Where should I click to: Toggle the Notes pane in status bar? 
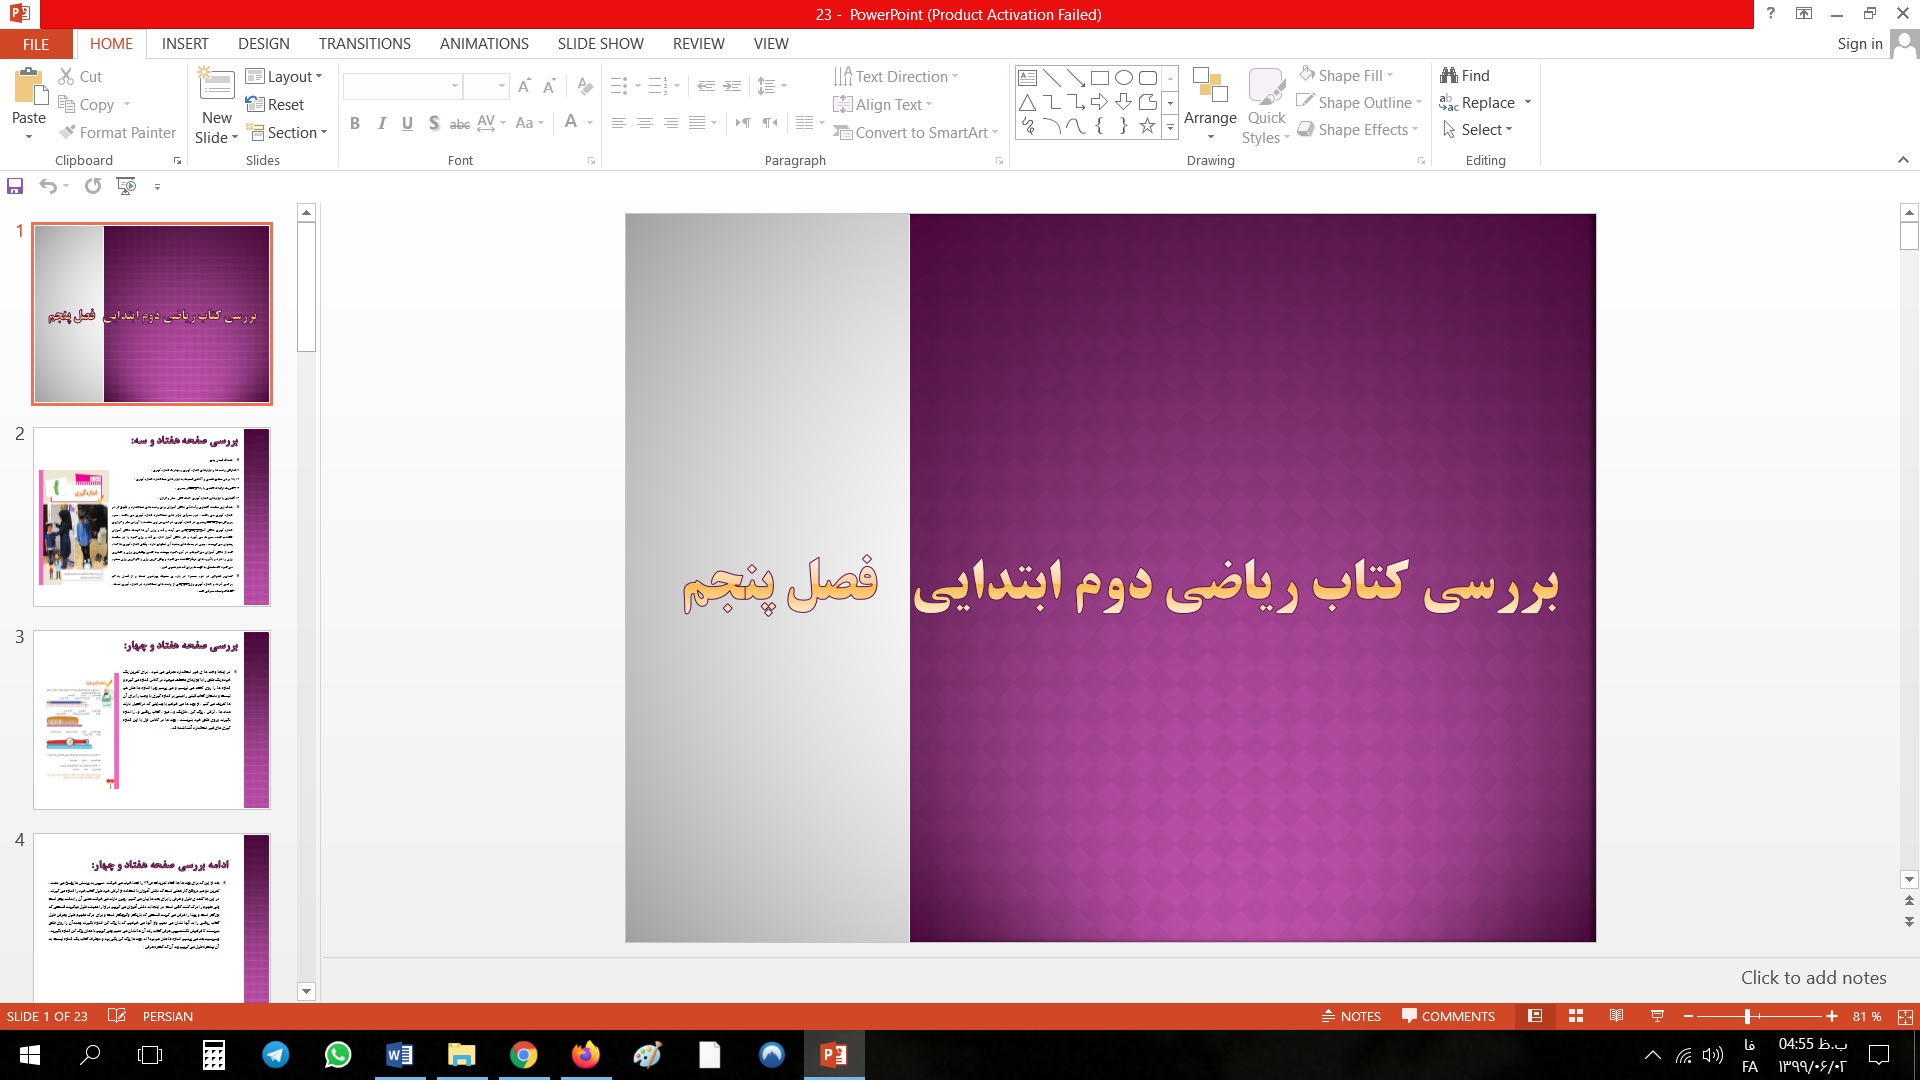pos(1351,1016)
